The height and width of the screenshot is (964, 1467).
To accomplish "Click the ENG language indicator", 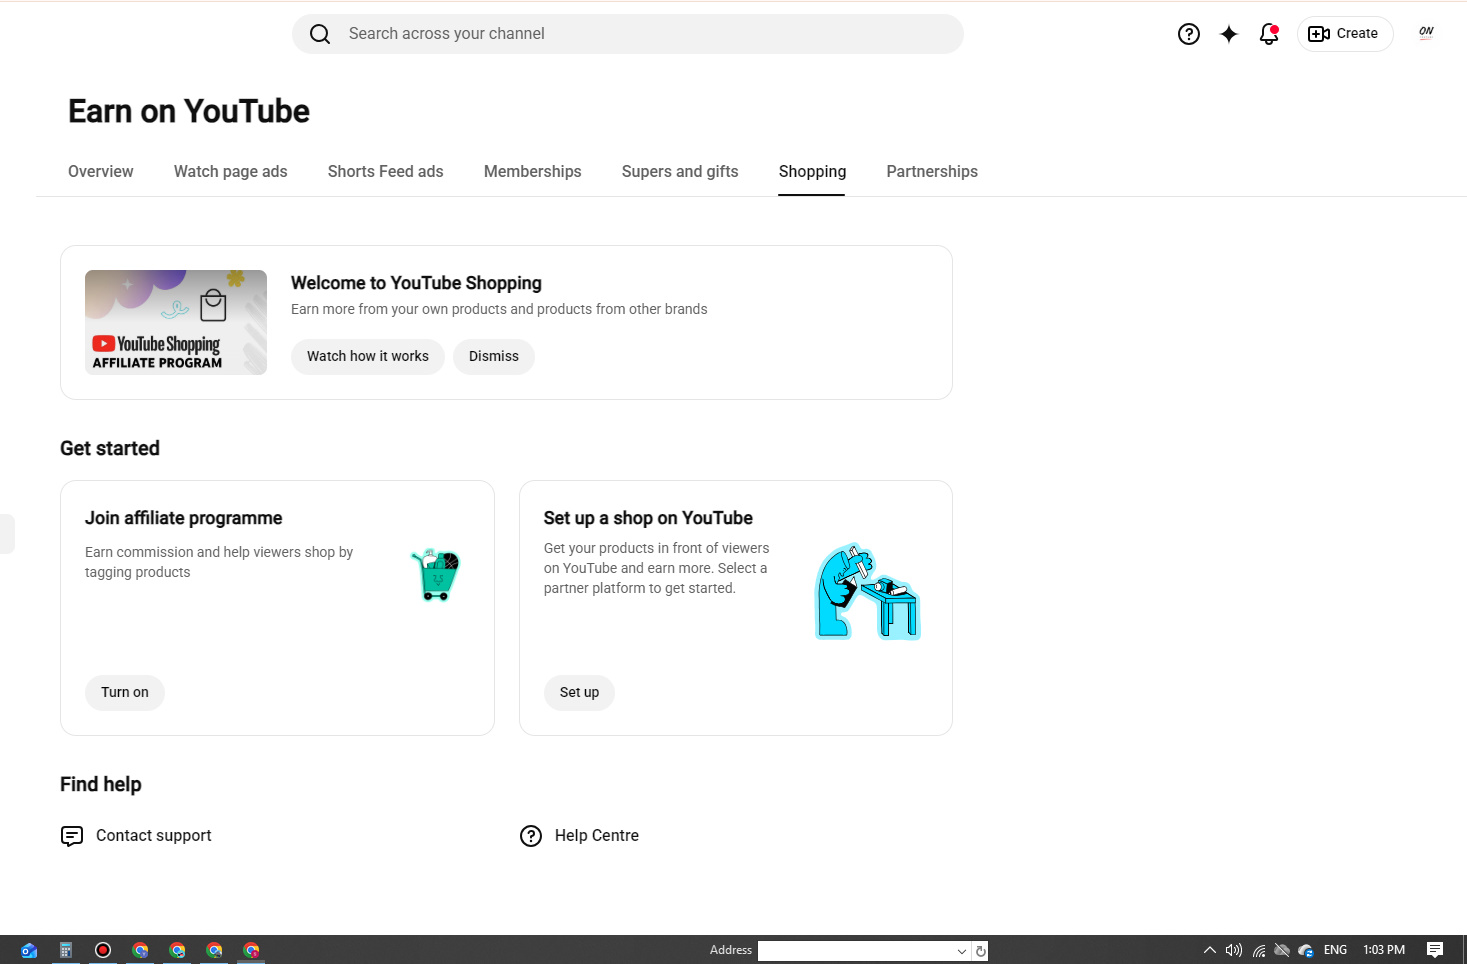I will (1336, 950).
